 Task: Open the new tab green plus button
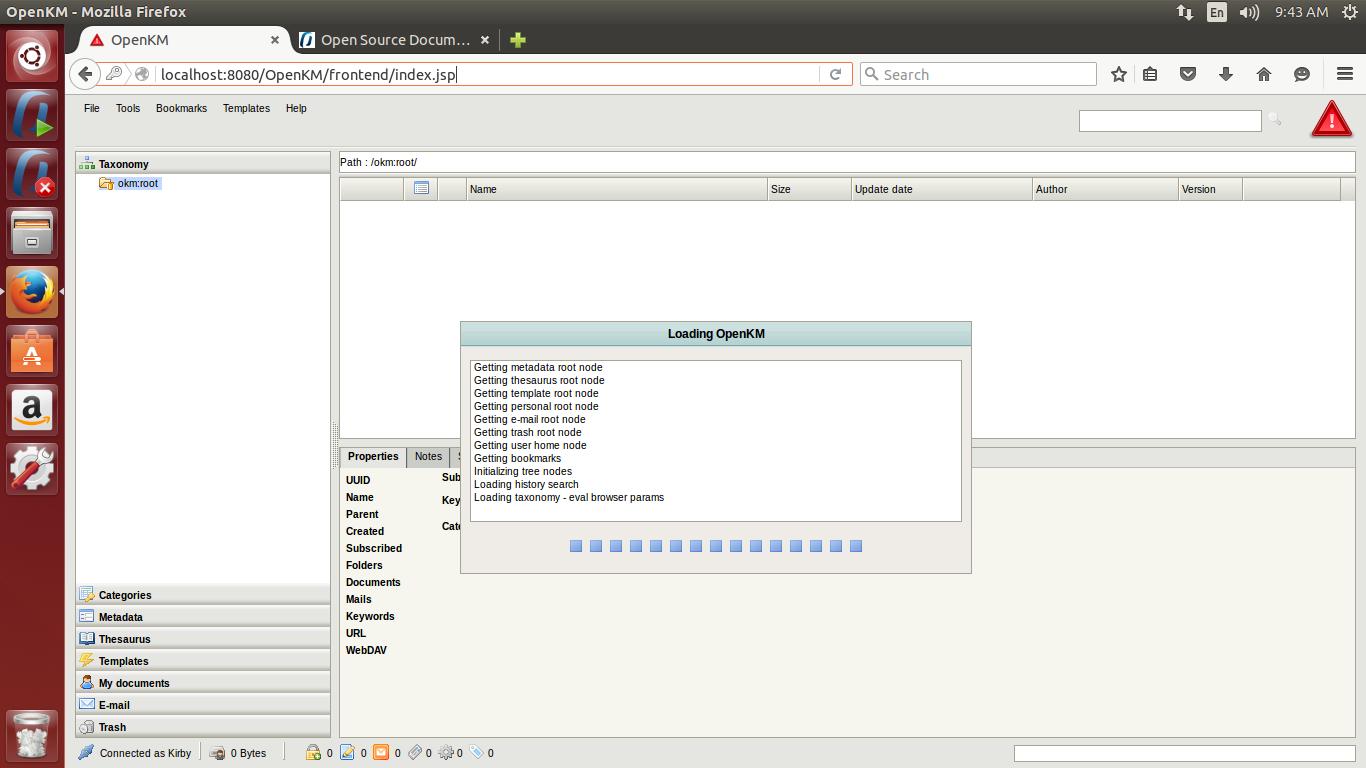pyautogui.click(x=516, y=40)
